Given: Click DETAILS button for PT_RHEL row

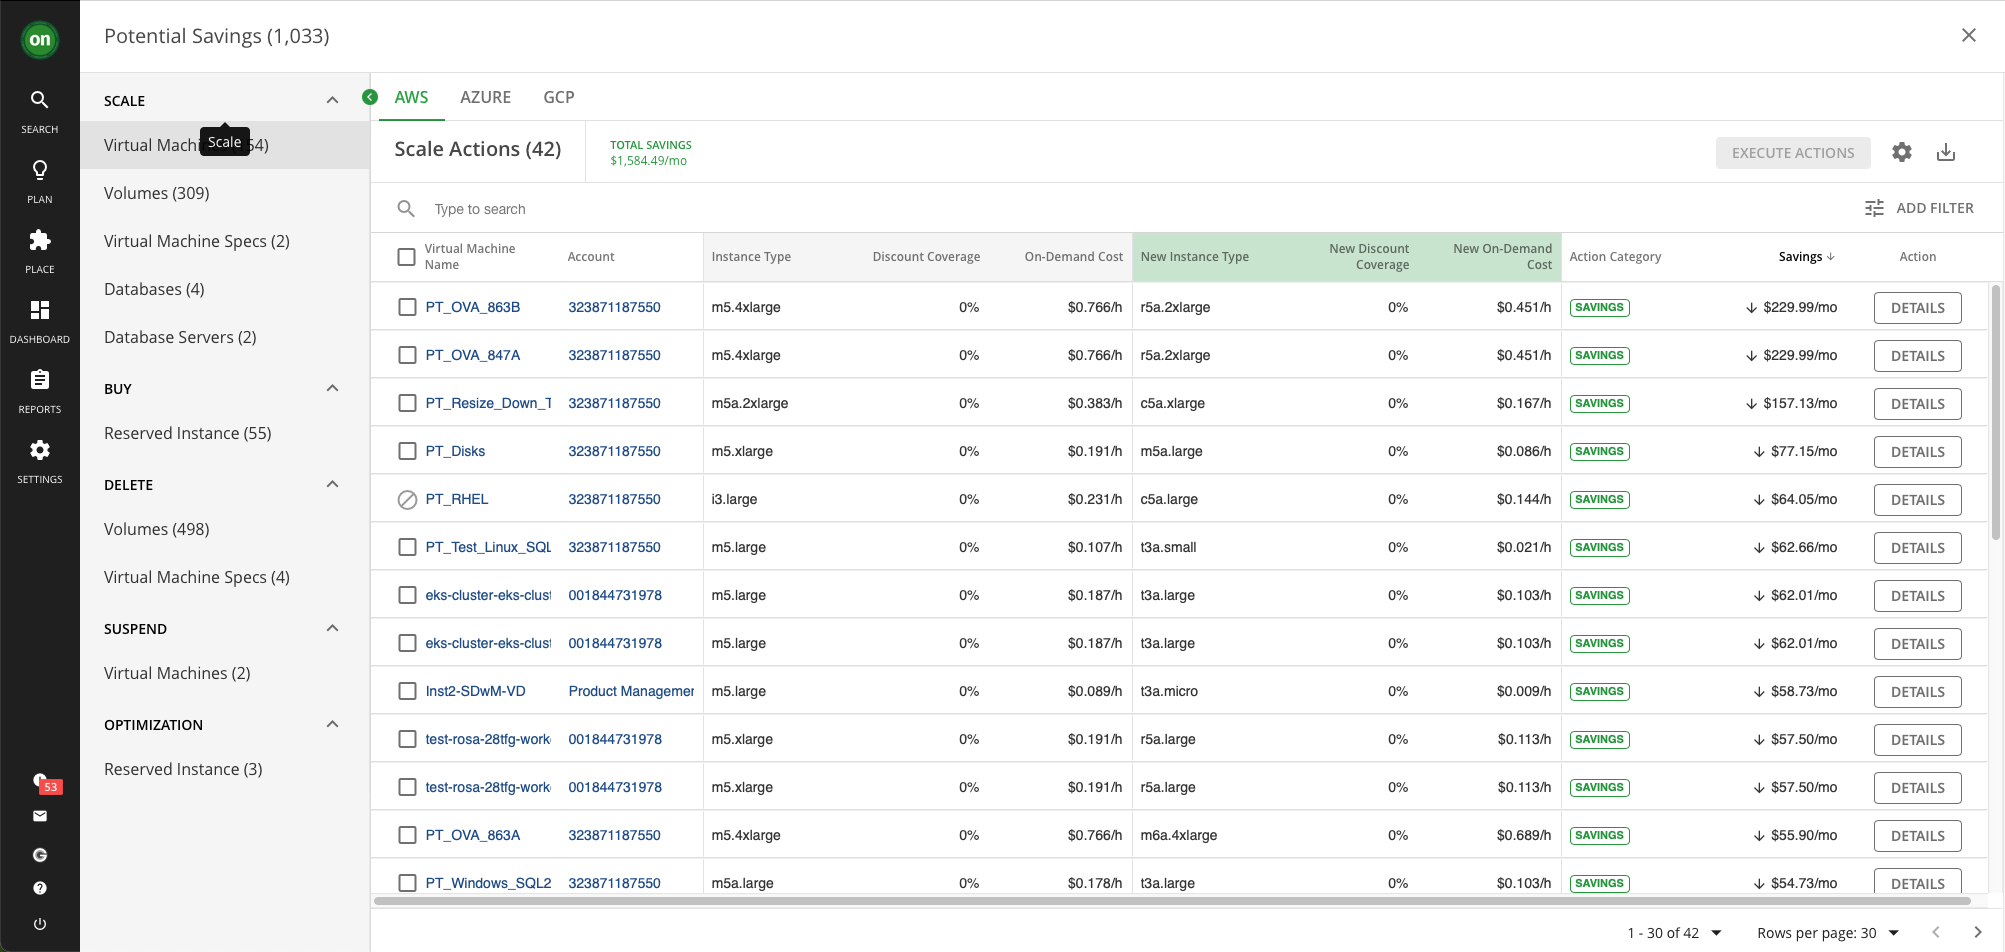Looking at the screenshot, I should 1916,500.
